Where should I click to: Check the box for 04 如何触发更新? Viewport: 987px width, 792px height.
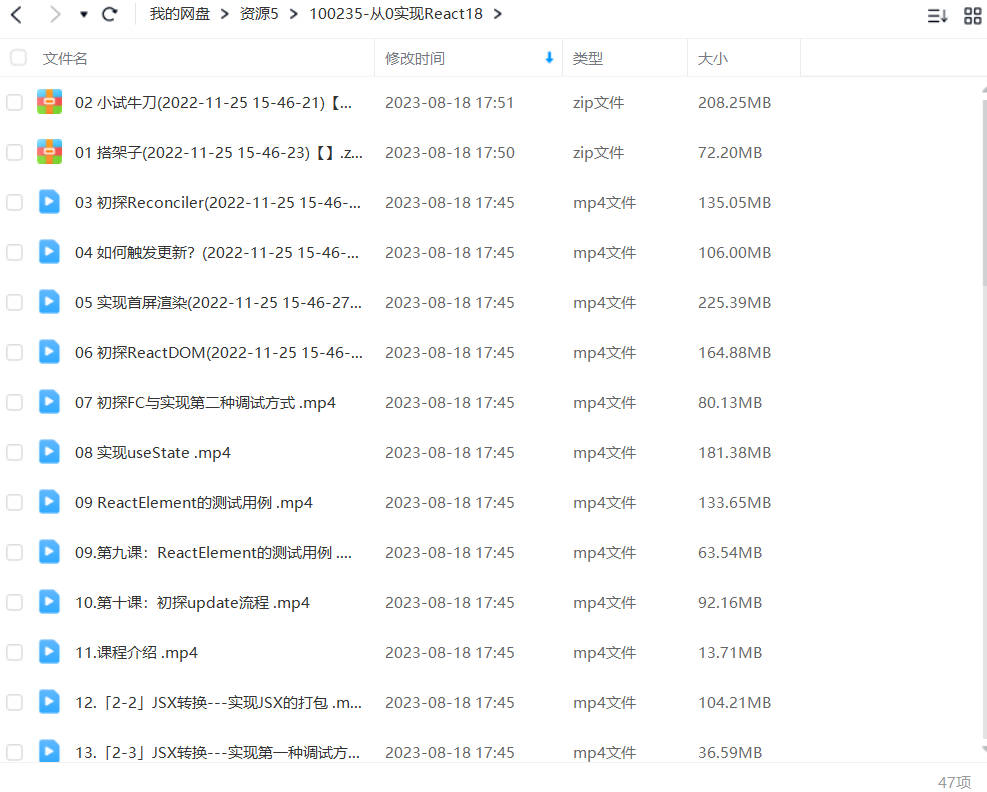[x=14, y=252]
